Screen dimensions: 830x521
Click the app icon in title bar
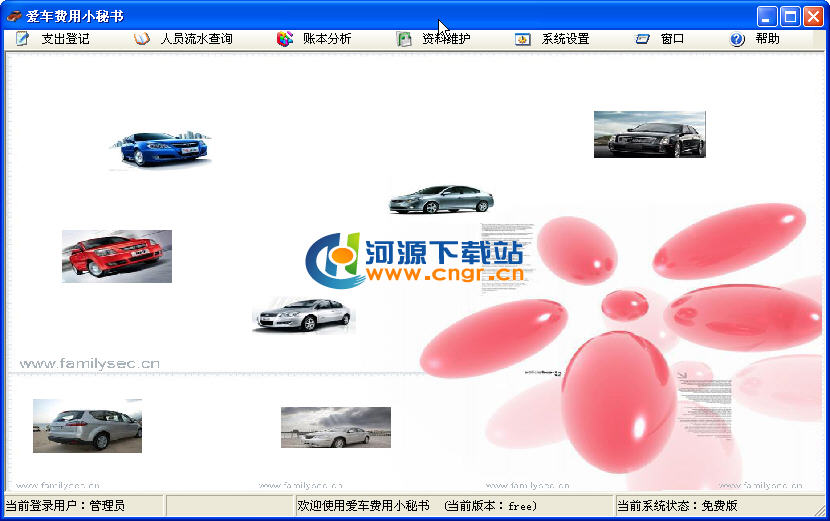tap(14, 16)
